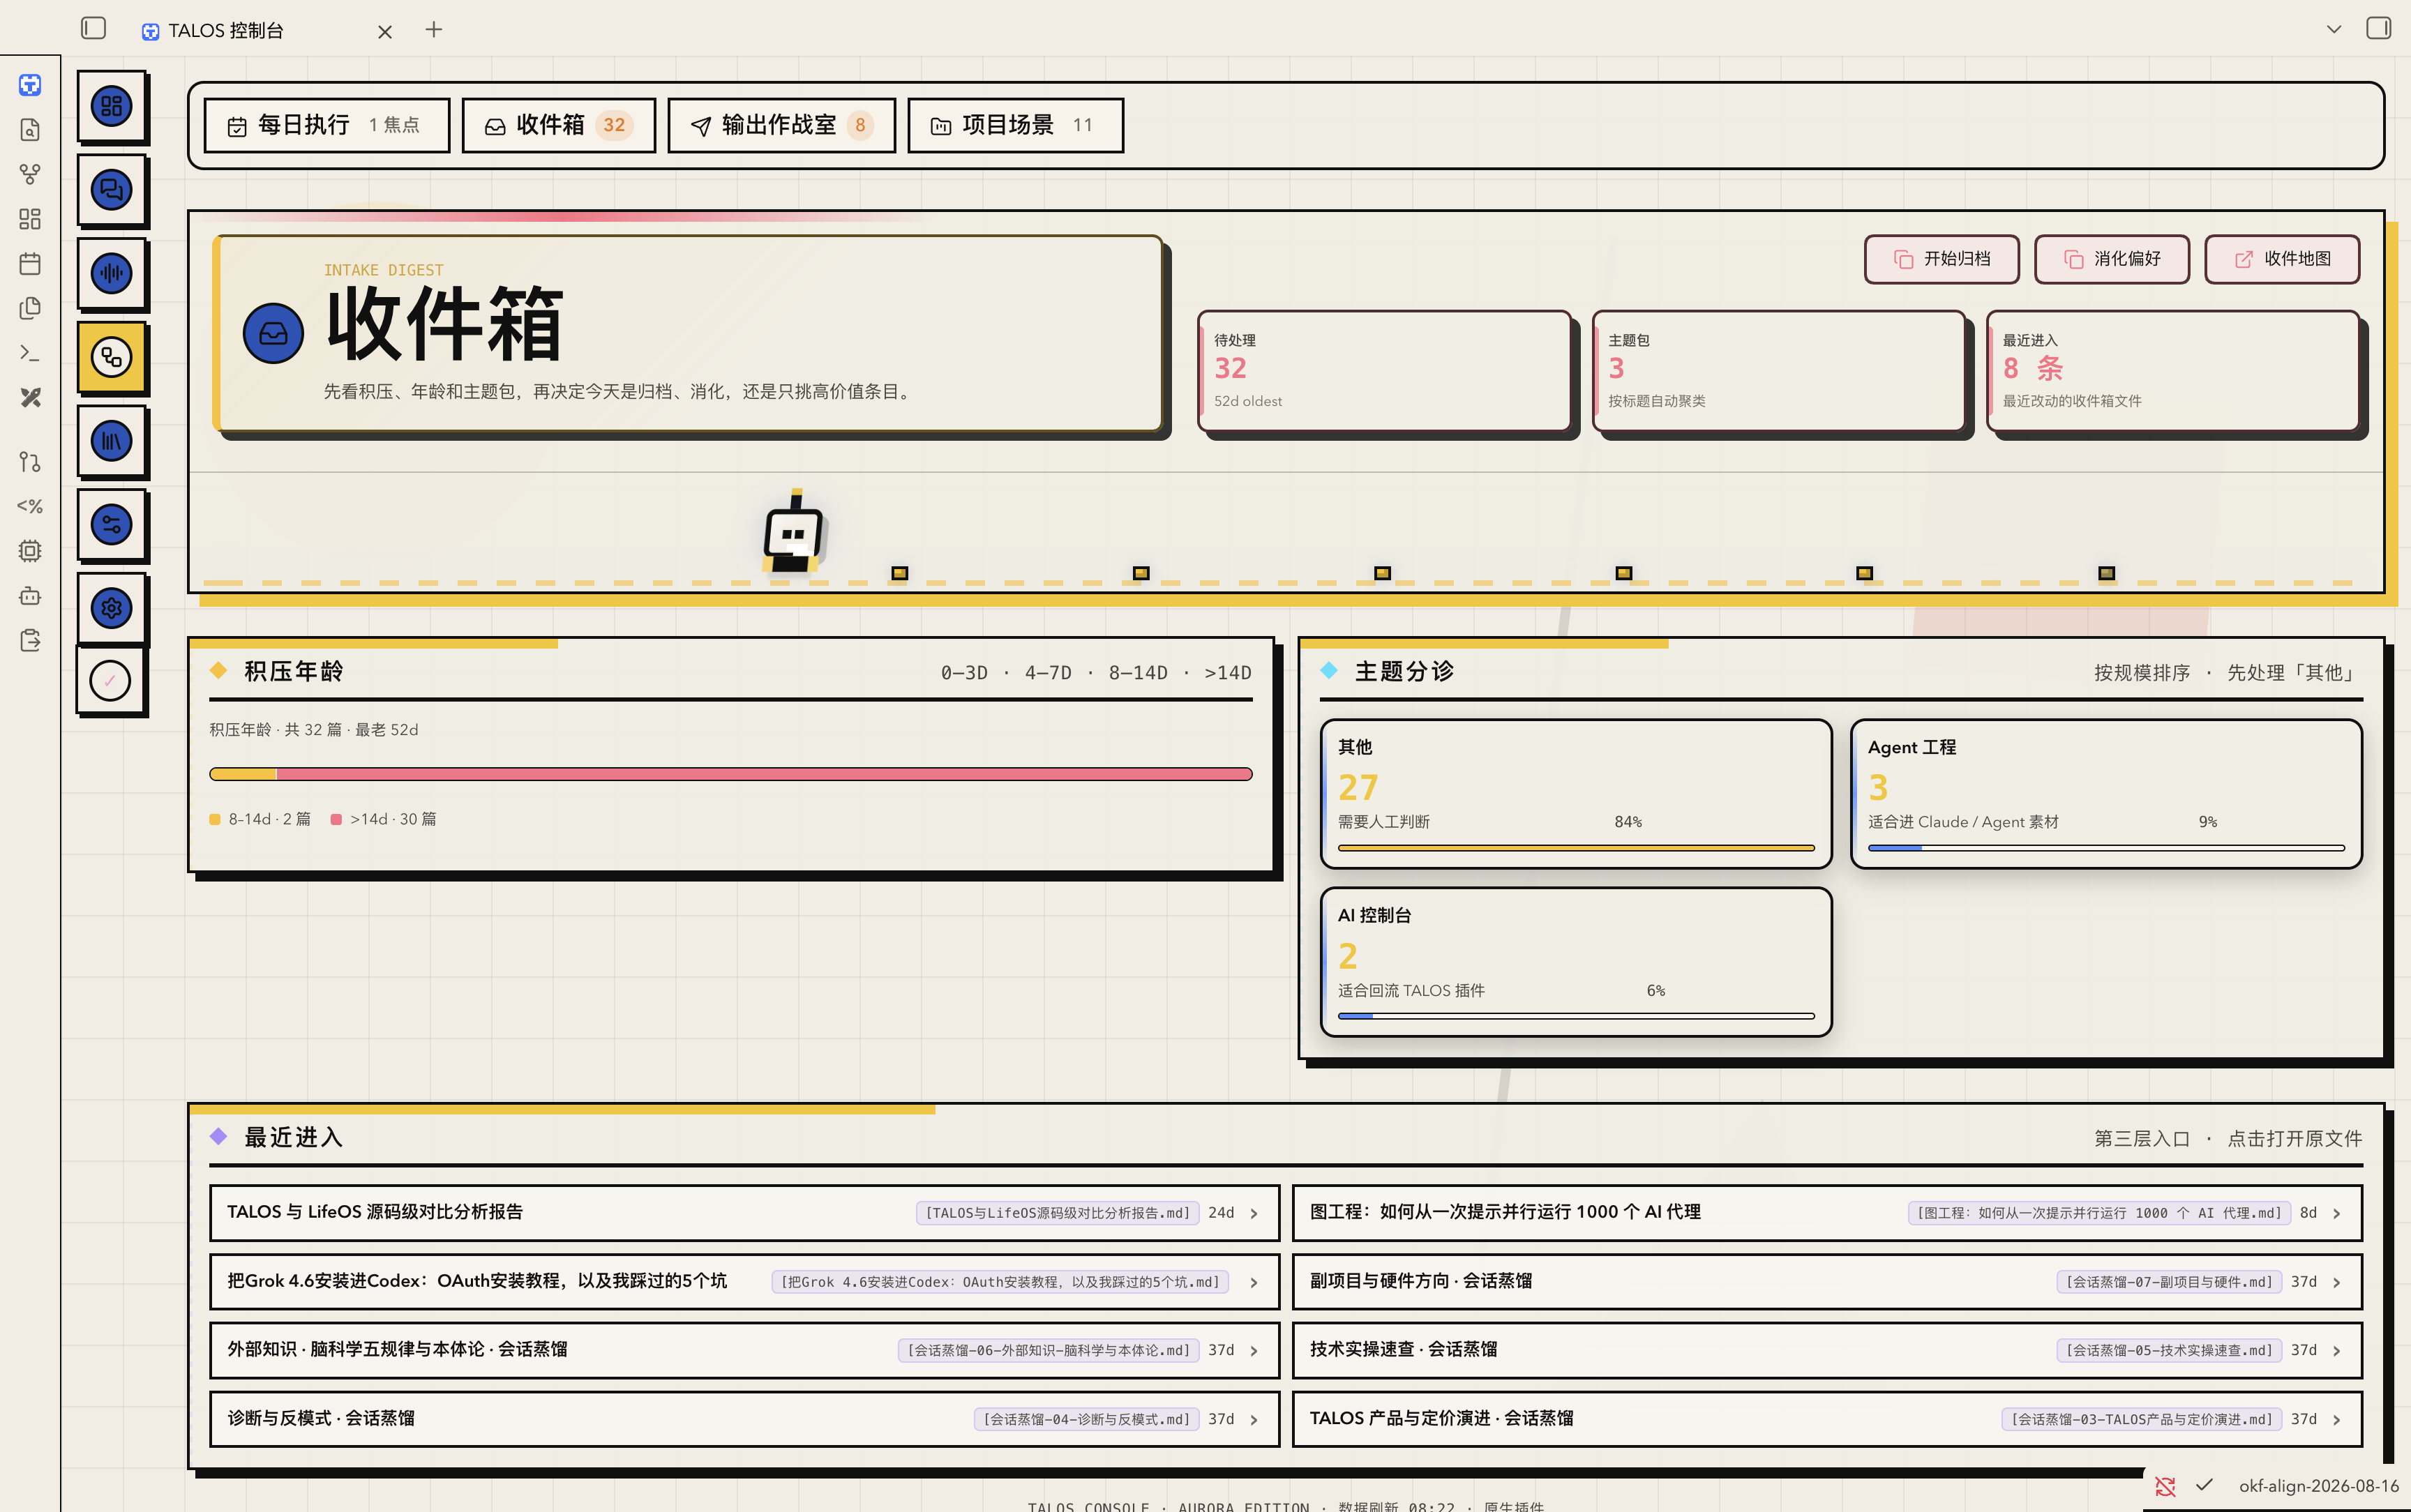Click the Agent 工程 9% progress bar
2411x1512 pixels.
click(x=2106, y=848)
